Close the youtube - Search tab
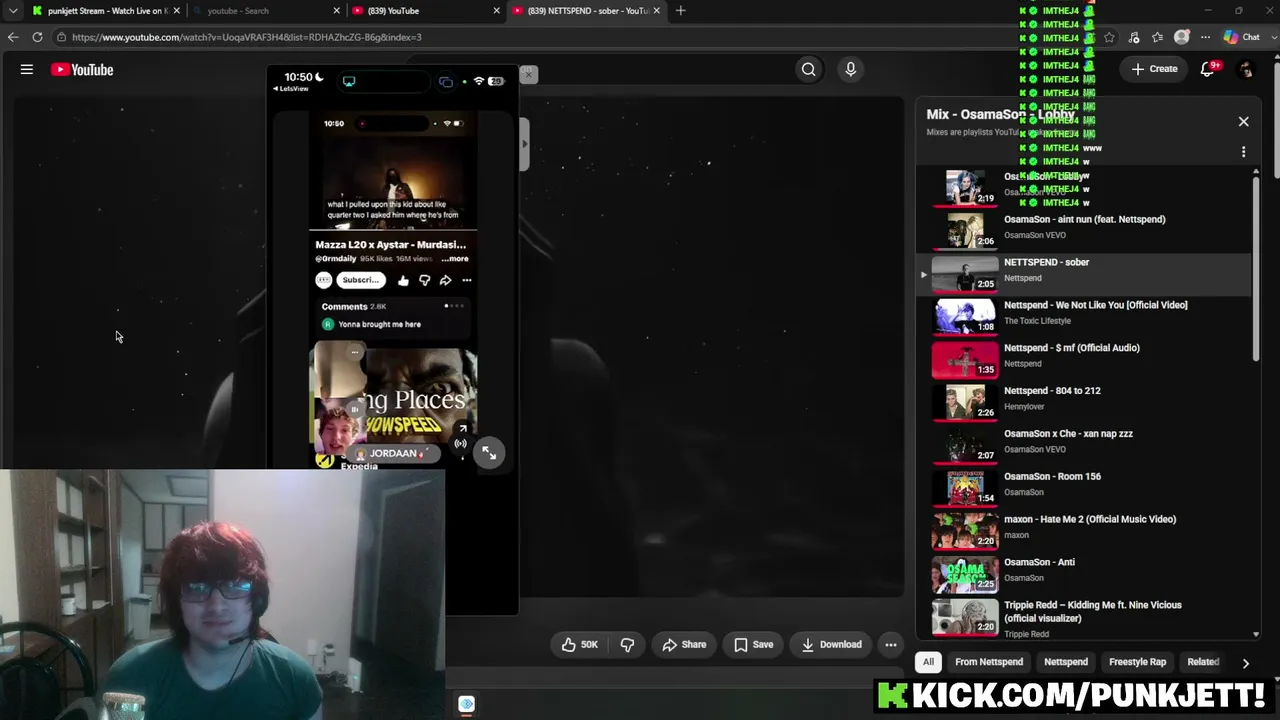Screen dimensions: 1280x720 [x=337, y=11]
